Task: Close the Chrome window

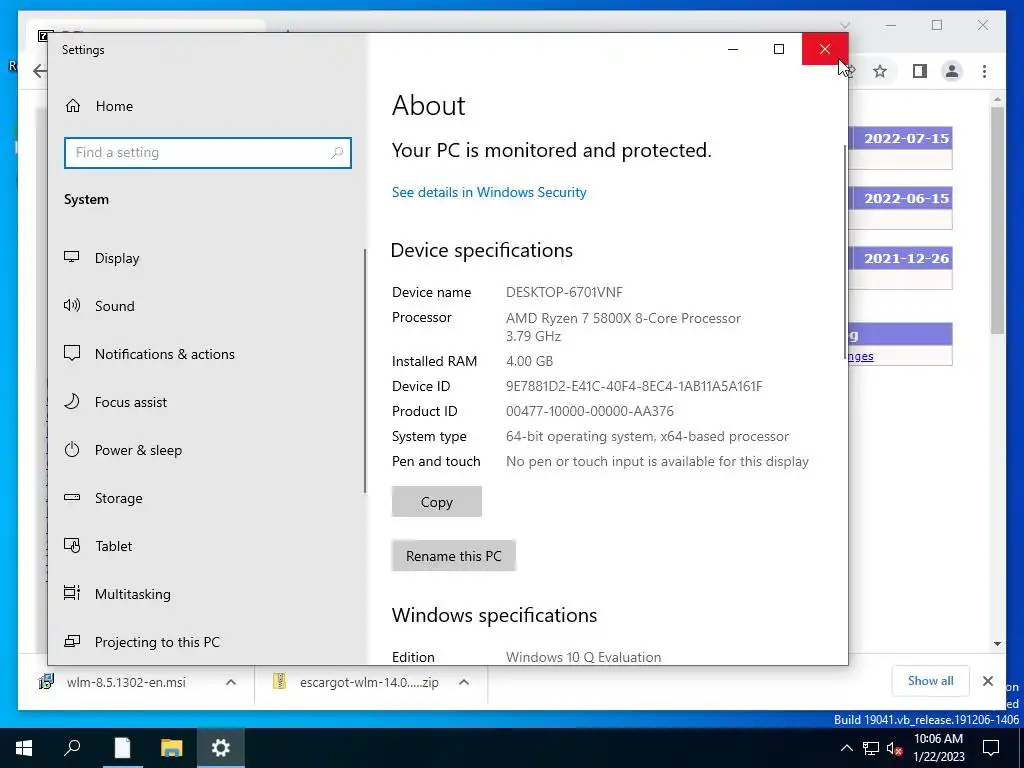Action: coord(983,25)
